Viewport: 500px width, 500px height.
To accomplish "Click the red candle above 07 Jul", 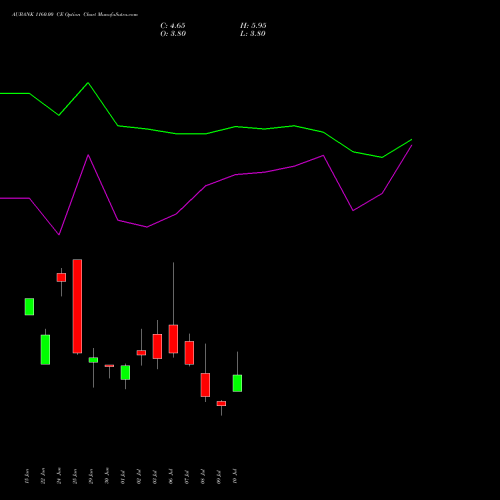I will (189, 353).
